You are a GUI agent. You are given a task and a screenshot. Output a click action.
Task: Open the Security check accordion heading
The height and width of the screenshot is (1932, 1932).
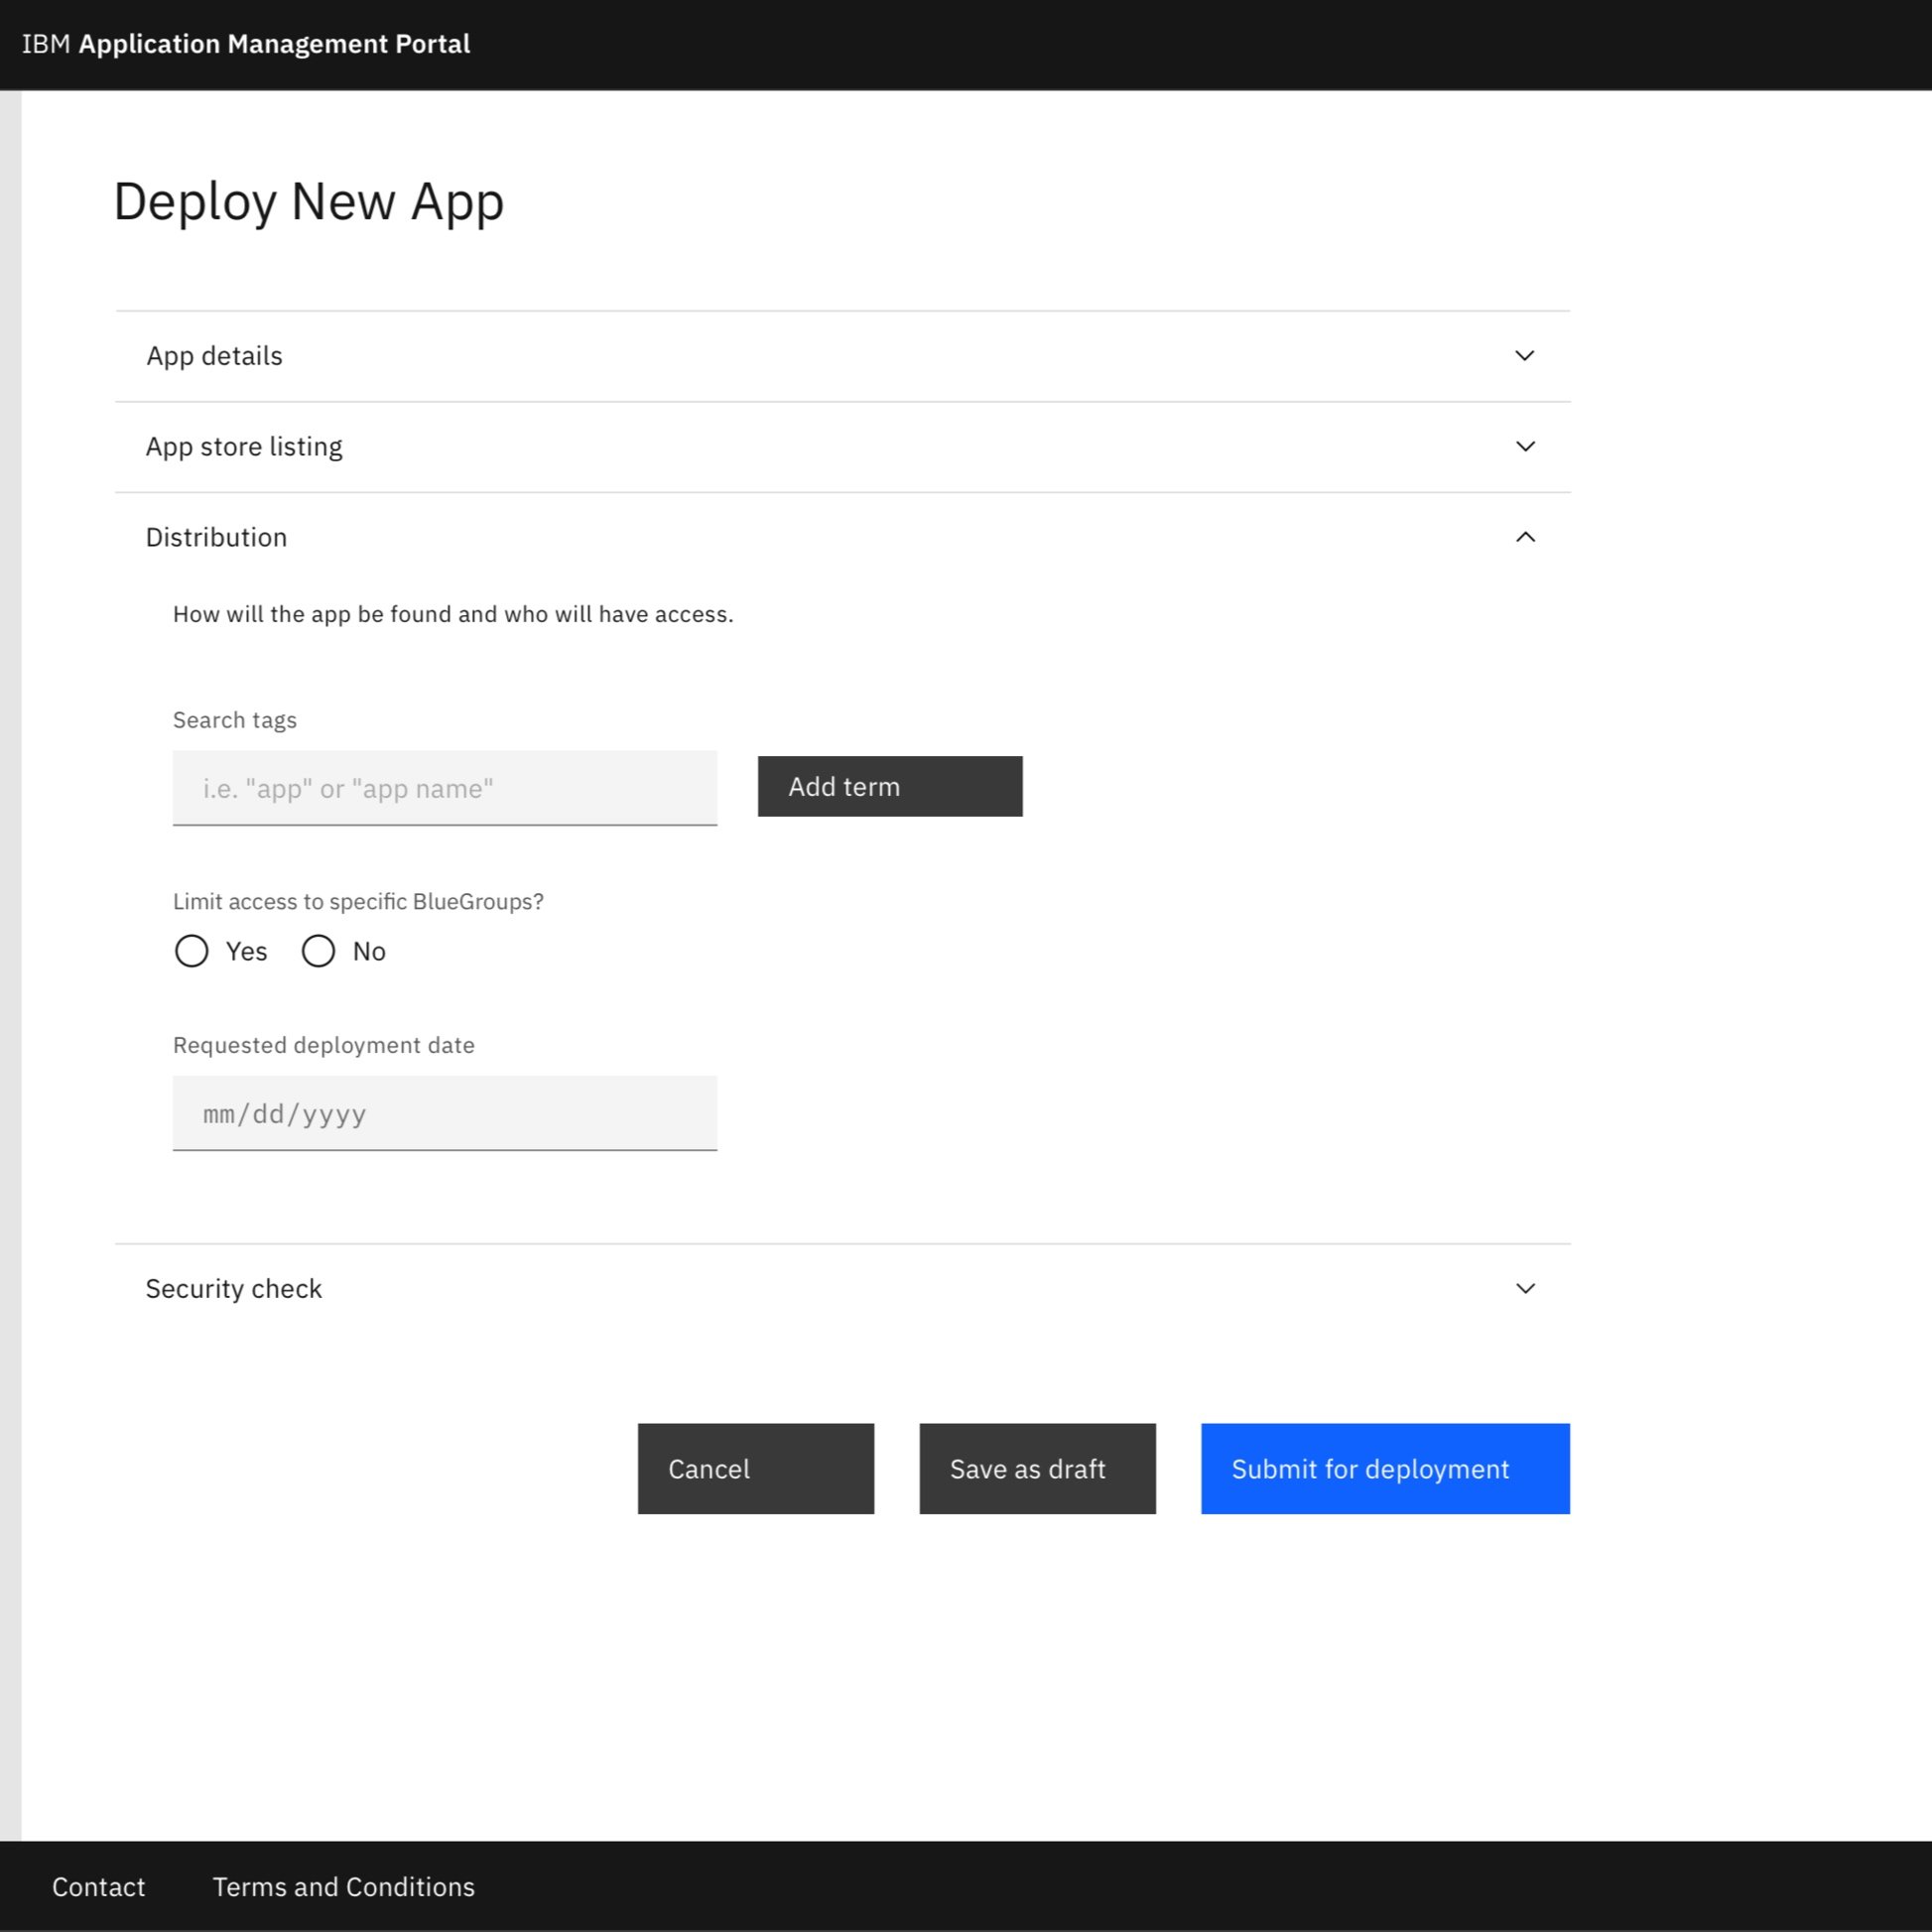coord(843,1288)
